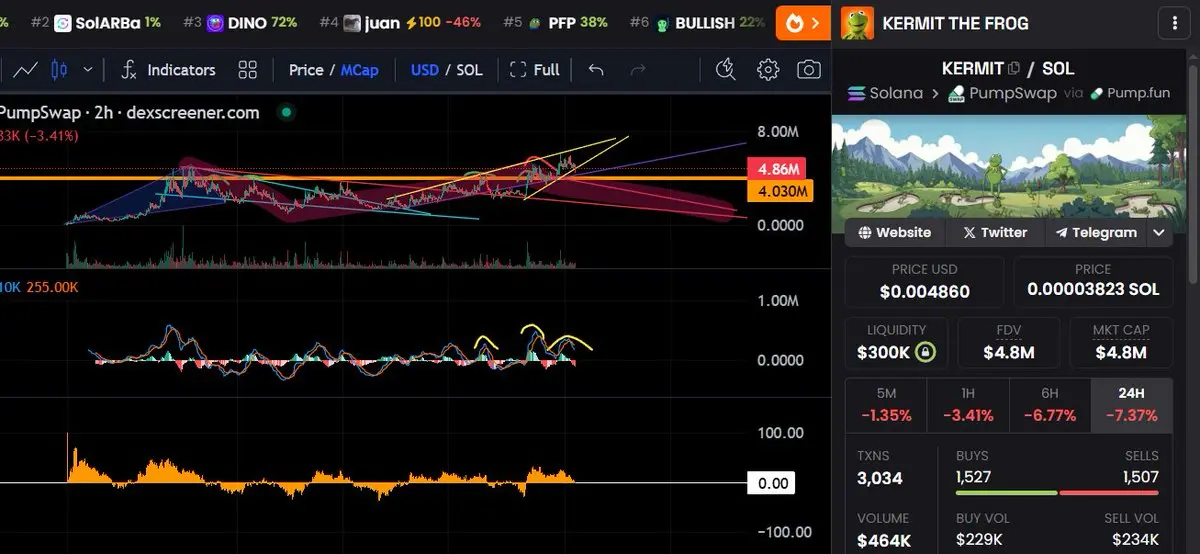Take a chart snapshot with camera icon

[x=809, y=70]
